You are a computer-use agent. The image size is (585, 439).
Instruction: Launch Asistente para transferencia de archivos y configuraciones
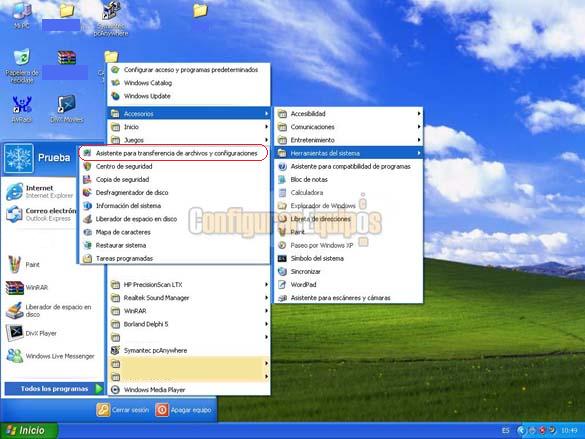(x=174, y=153)
